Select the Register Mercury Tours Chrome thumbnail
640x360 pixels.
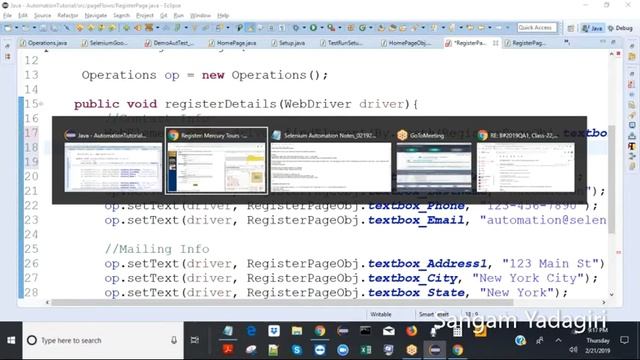click(216, 161)
